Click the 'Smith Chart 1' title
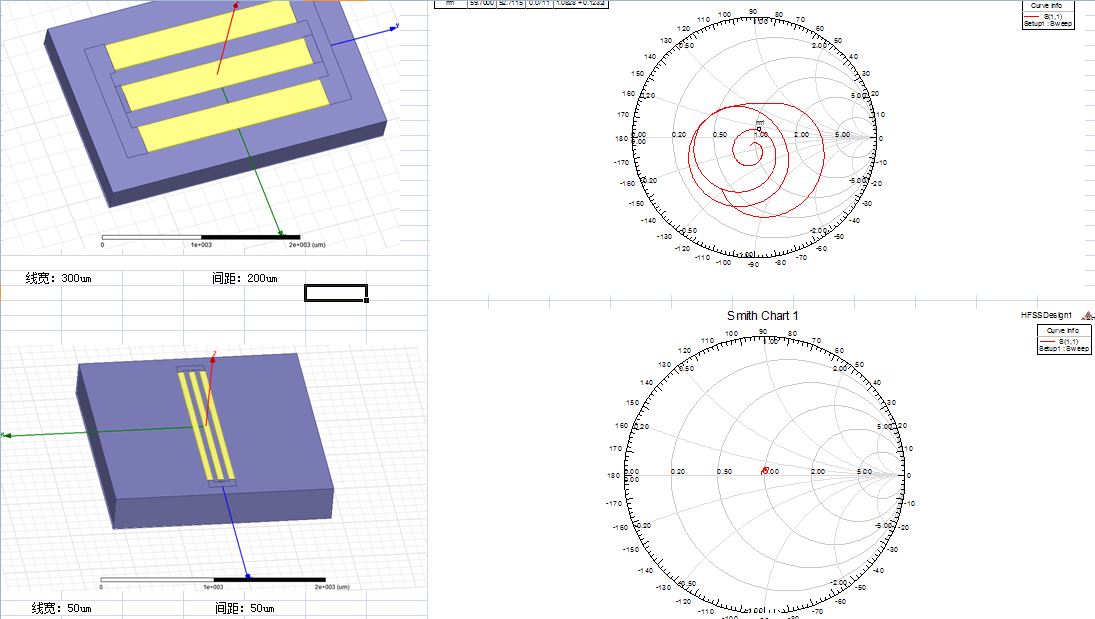The image size is (1095, 619). 763,316
